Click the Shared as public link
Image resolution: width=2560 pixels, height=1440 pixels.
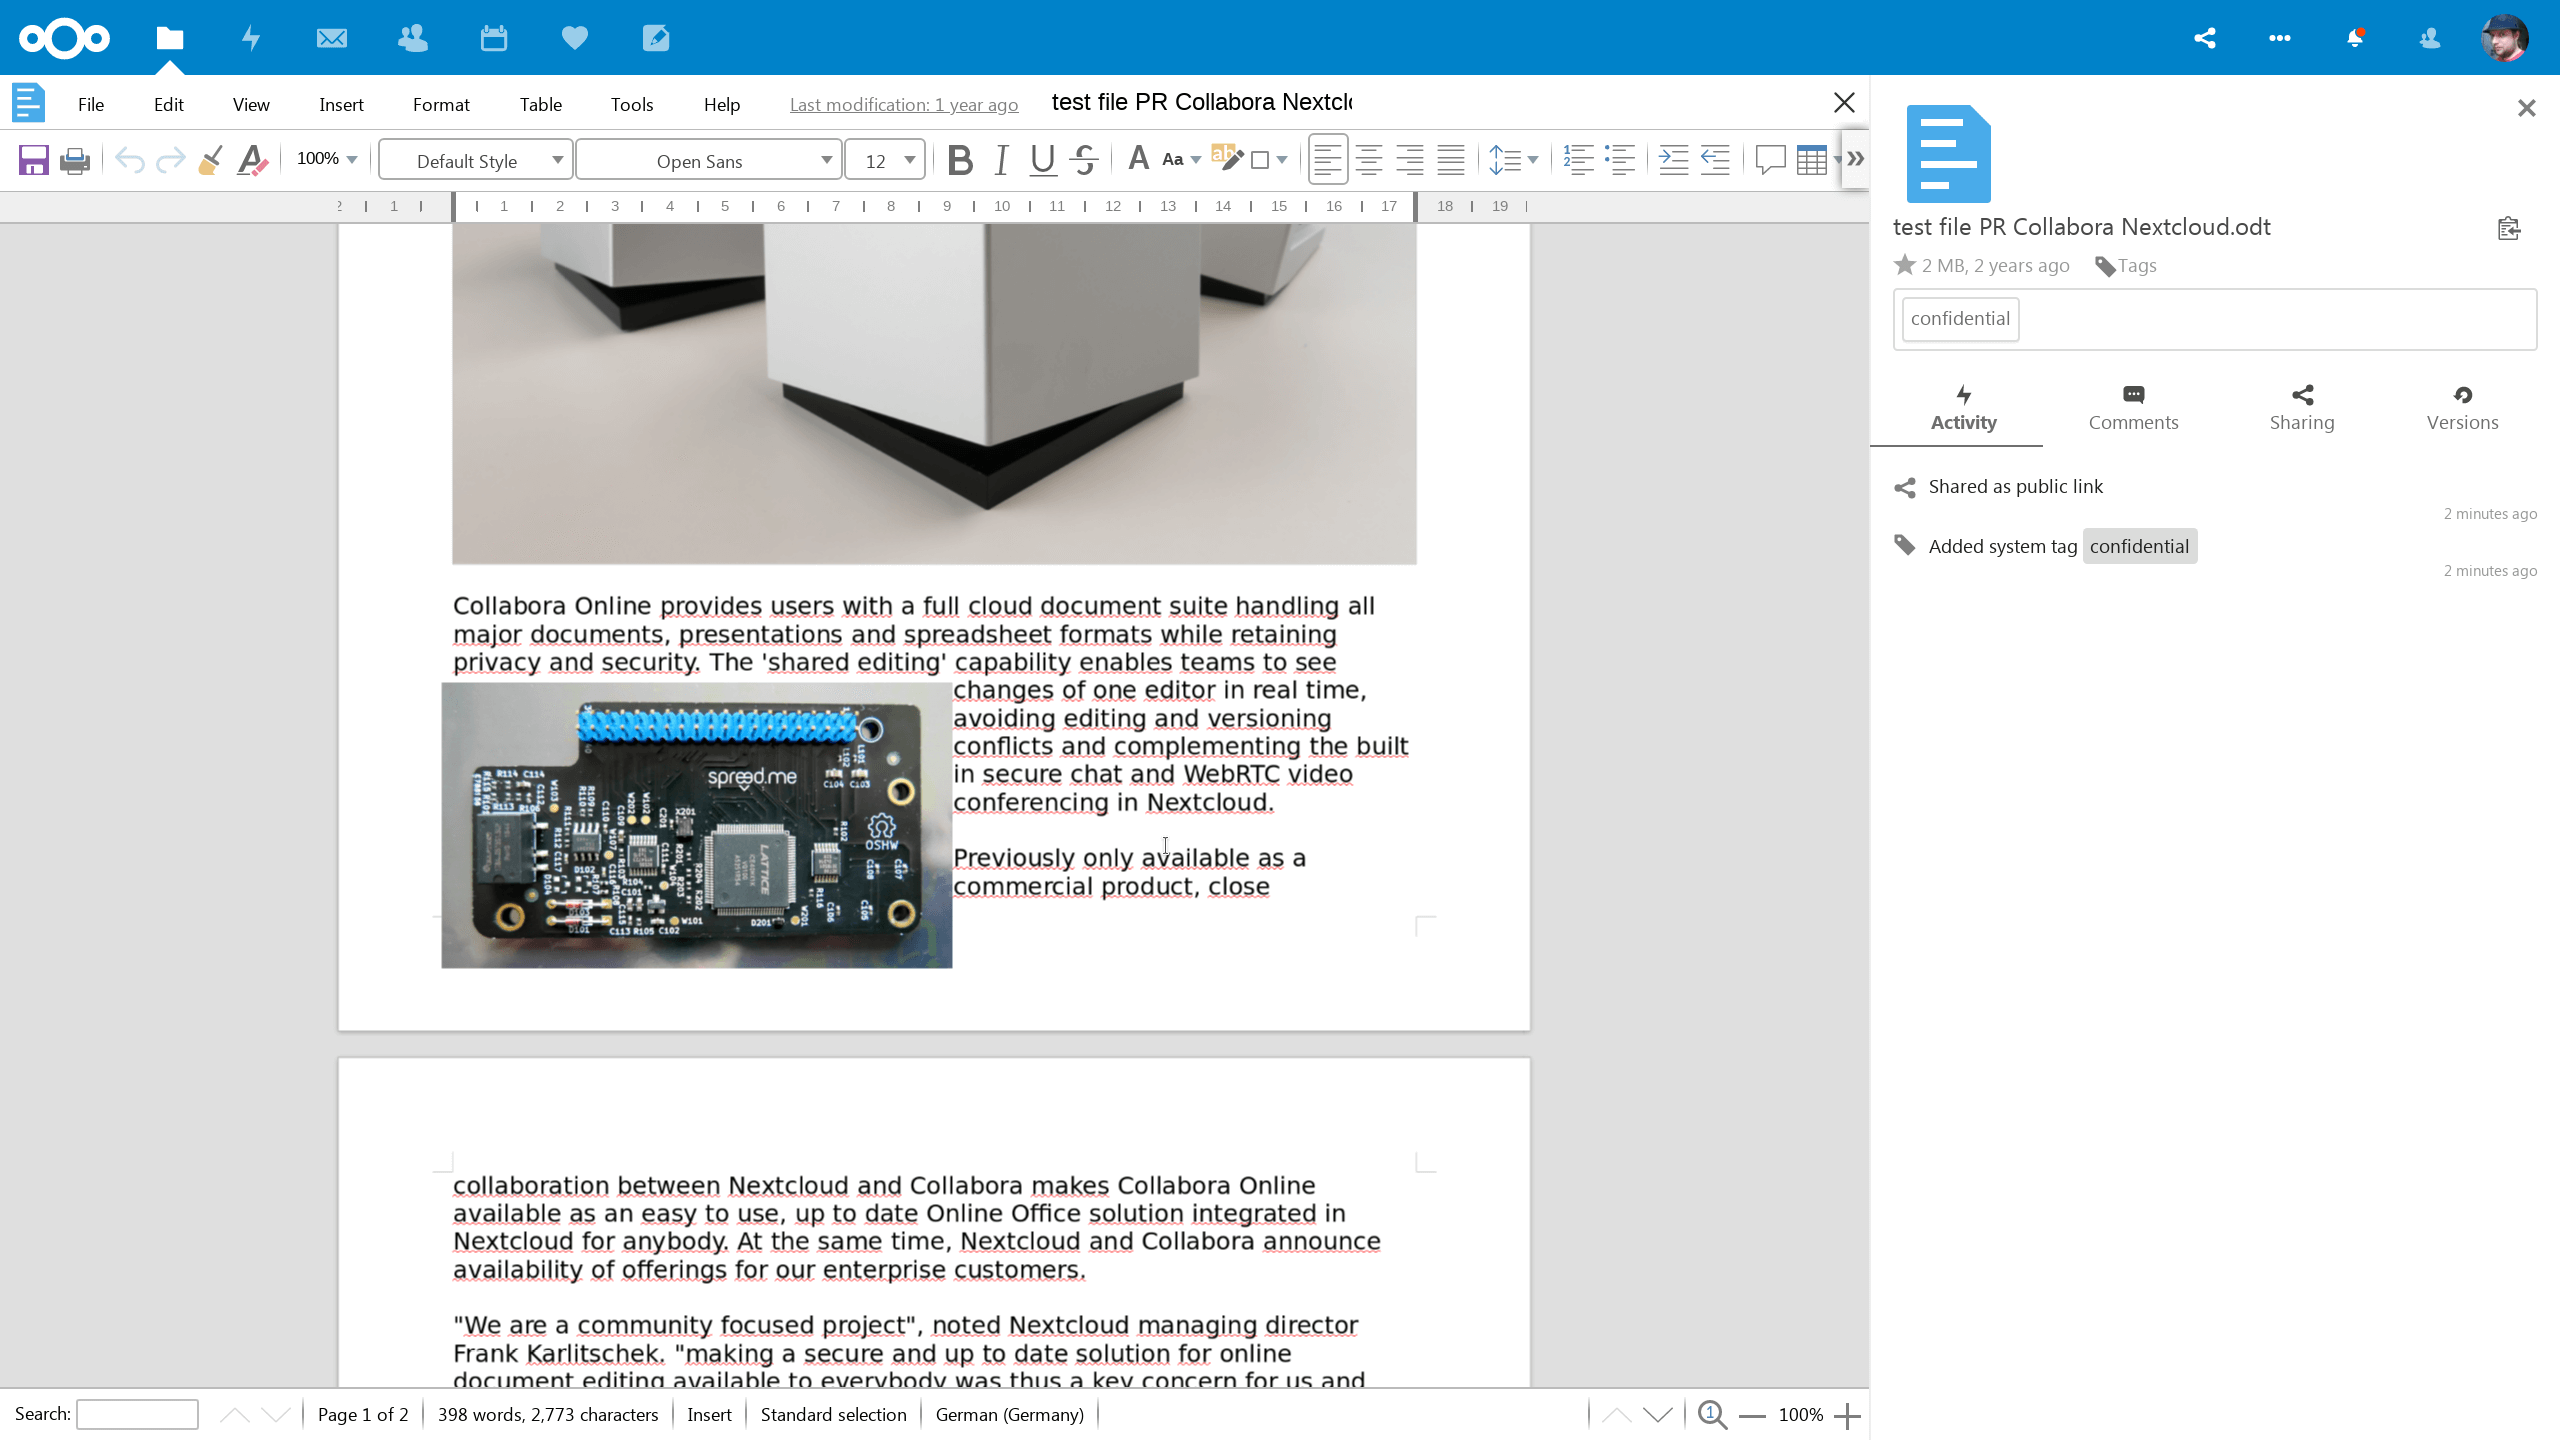pos(2015,485)
